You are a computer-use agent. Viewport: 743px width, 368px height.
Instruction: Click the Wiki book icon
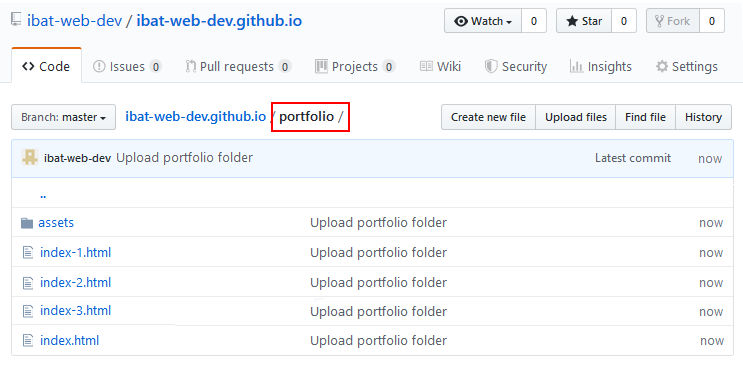click(426, 67)
